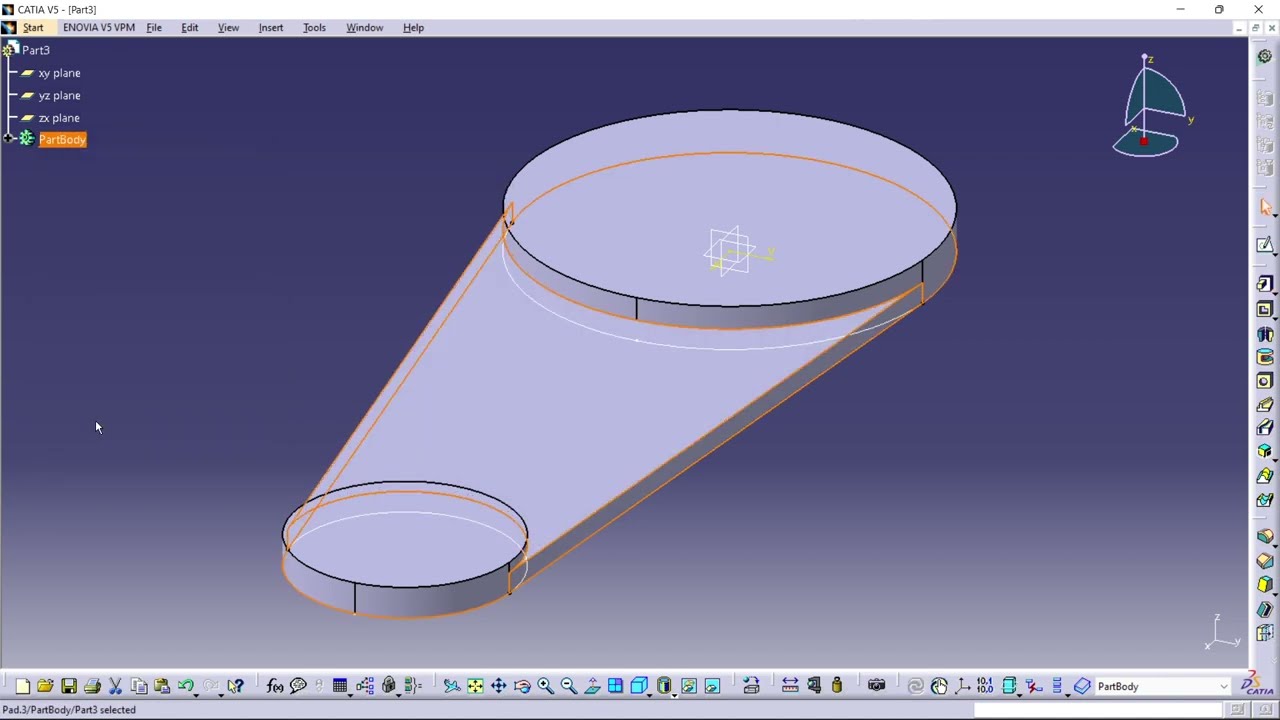Undo the last action

coord(185,686)
